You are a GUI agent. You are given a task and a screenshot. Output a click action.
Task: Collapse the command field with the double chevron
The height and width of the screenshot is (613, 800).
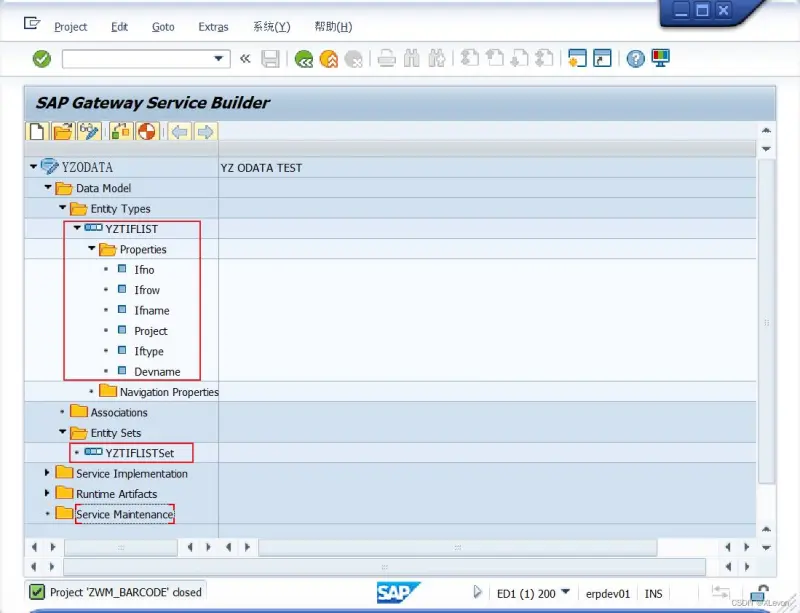(245, 59)
